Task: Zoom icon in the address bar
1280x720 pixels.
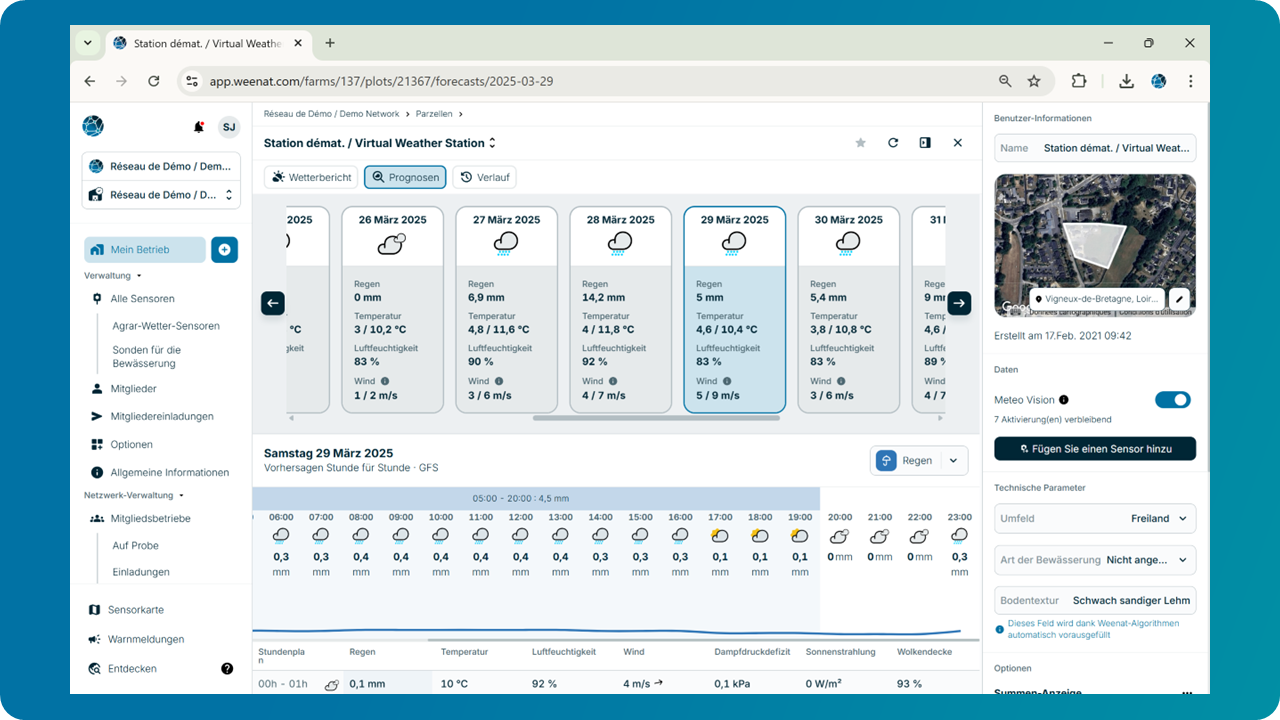Action: [1005, 81]
